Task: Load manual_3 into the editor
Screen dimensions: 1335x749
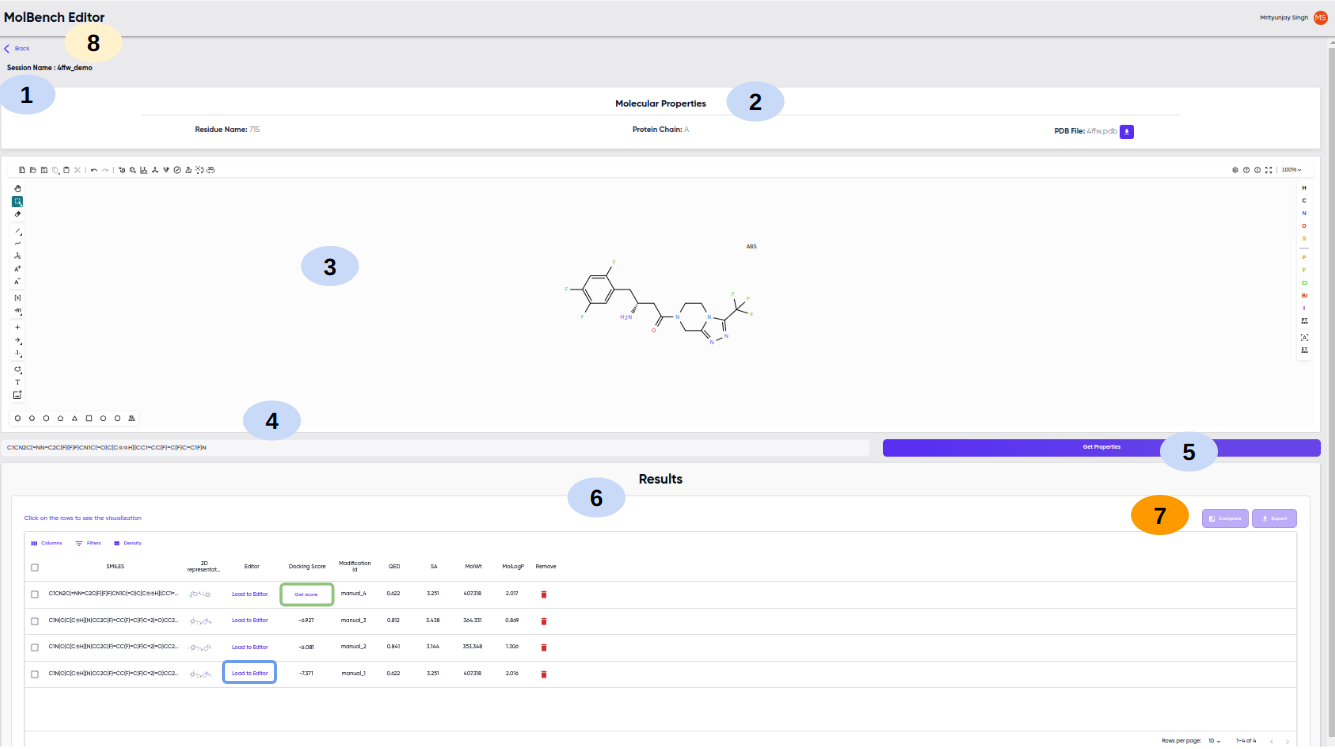Action: [x=250, y=620]
